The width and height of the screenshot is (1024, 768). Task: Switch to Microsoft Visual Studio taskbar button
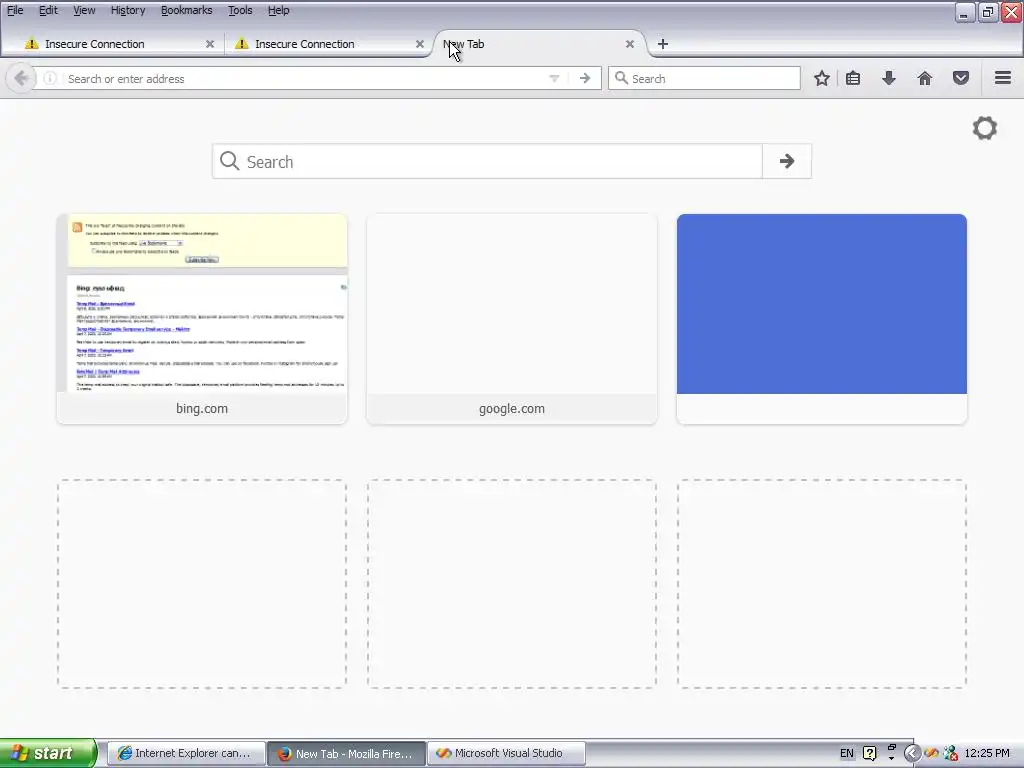click(x=506, y=753)
